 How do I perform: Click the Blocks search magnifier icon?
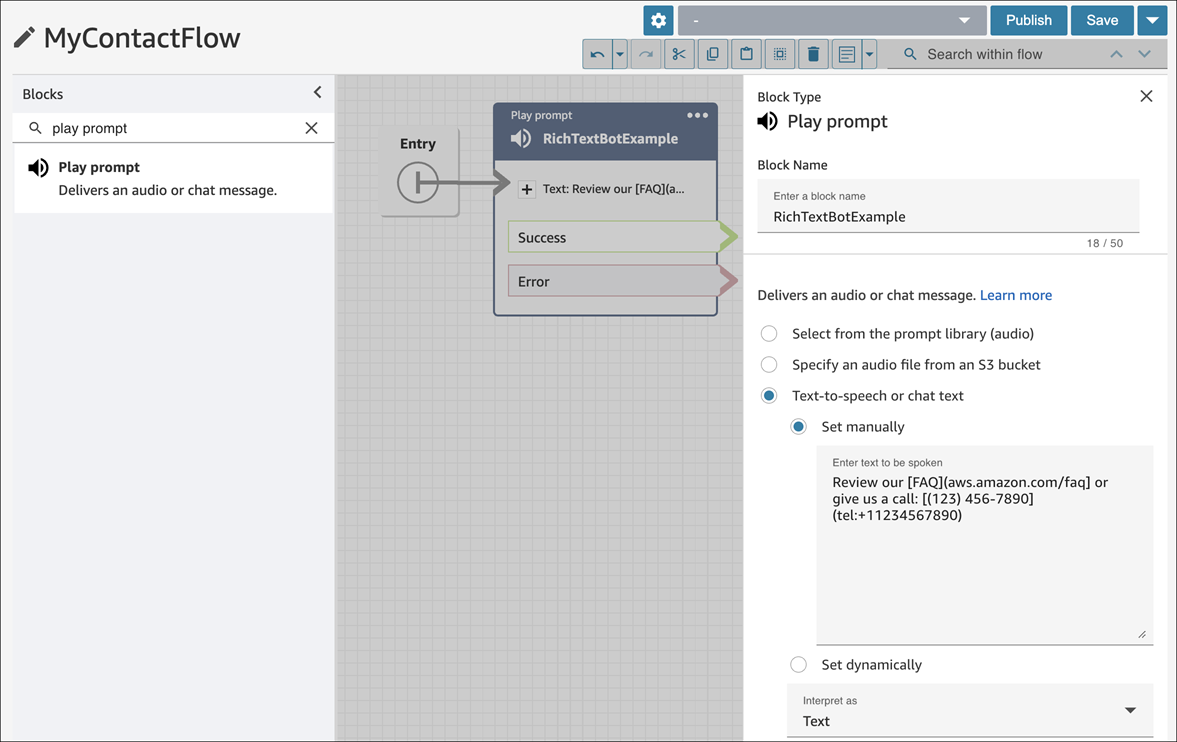click(35, 128)
